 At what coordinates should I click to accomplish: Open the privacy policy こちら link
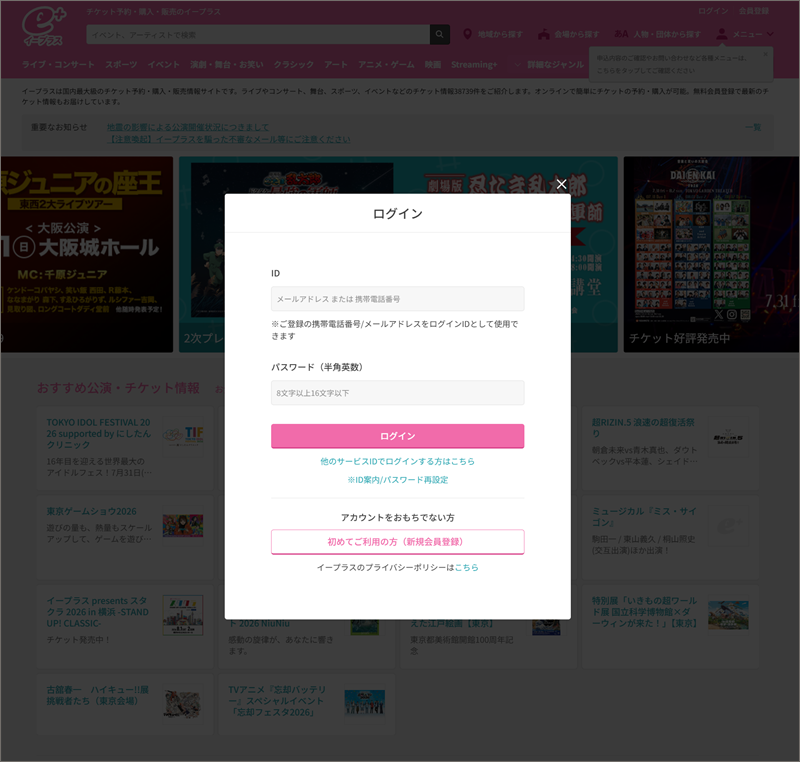coord(466,567)
